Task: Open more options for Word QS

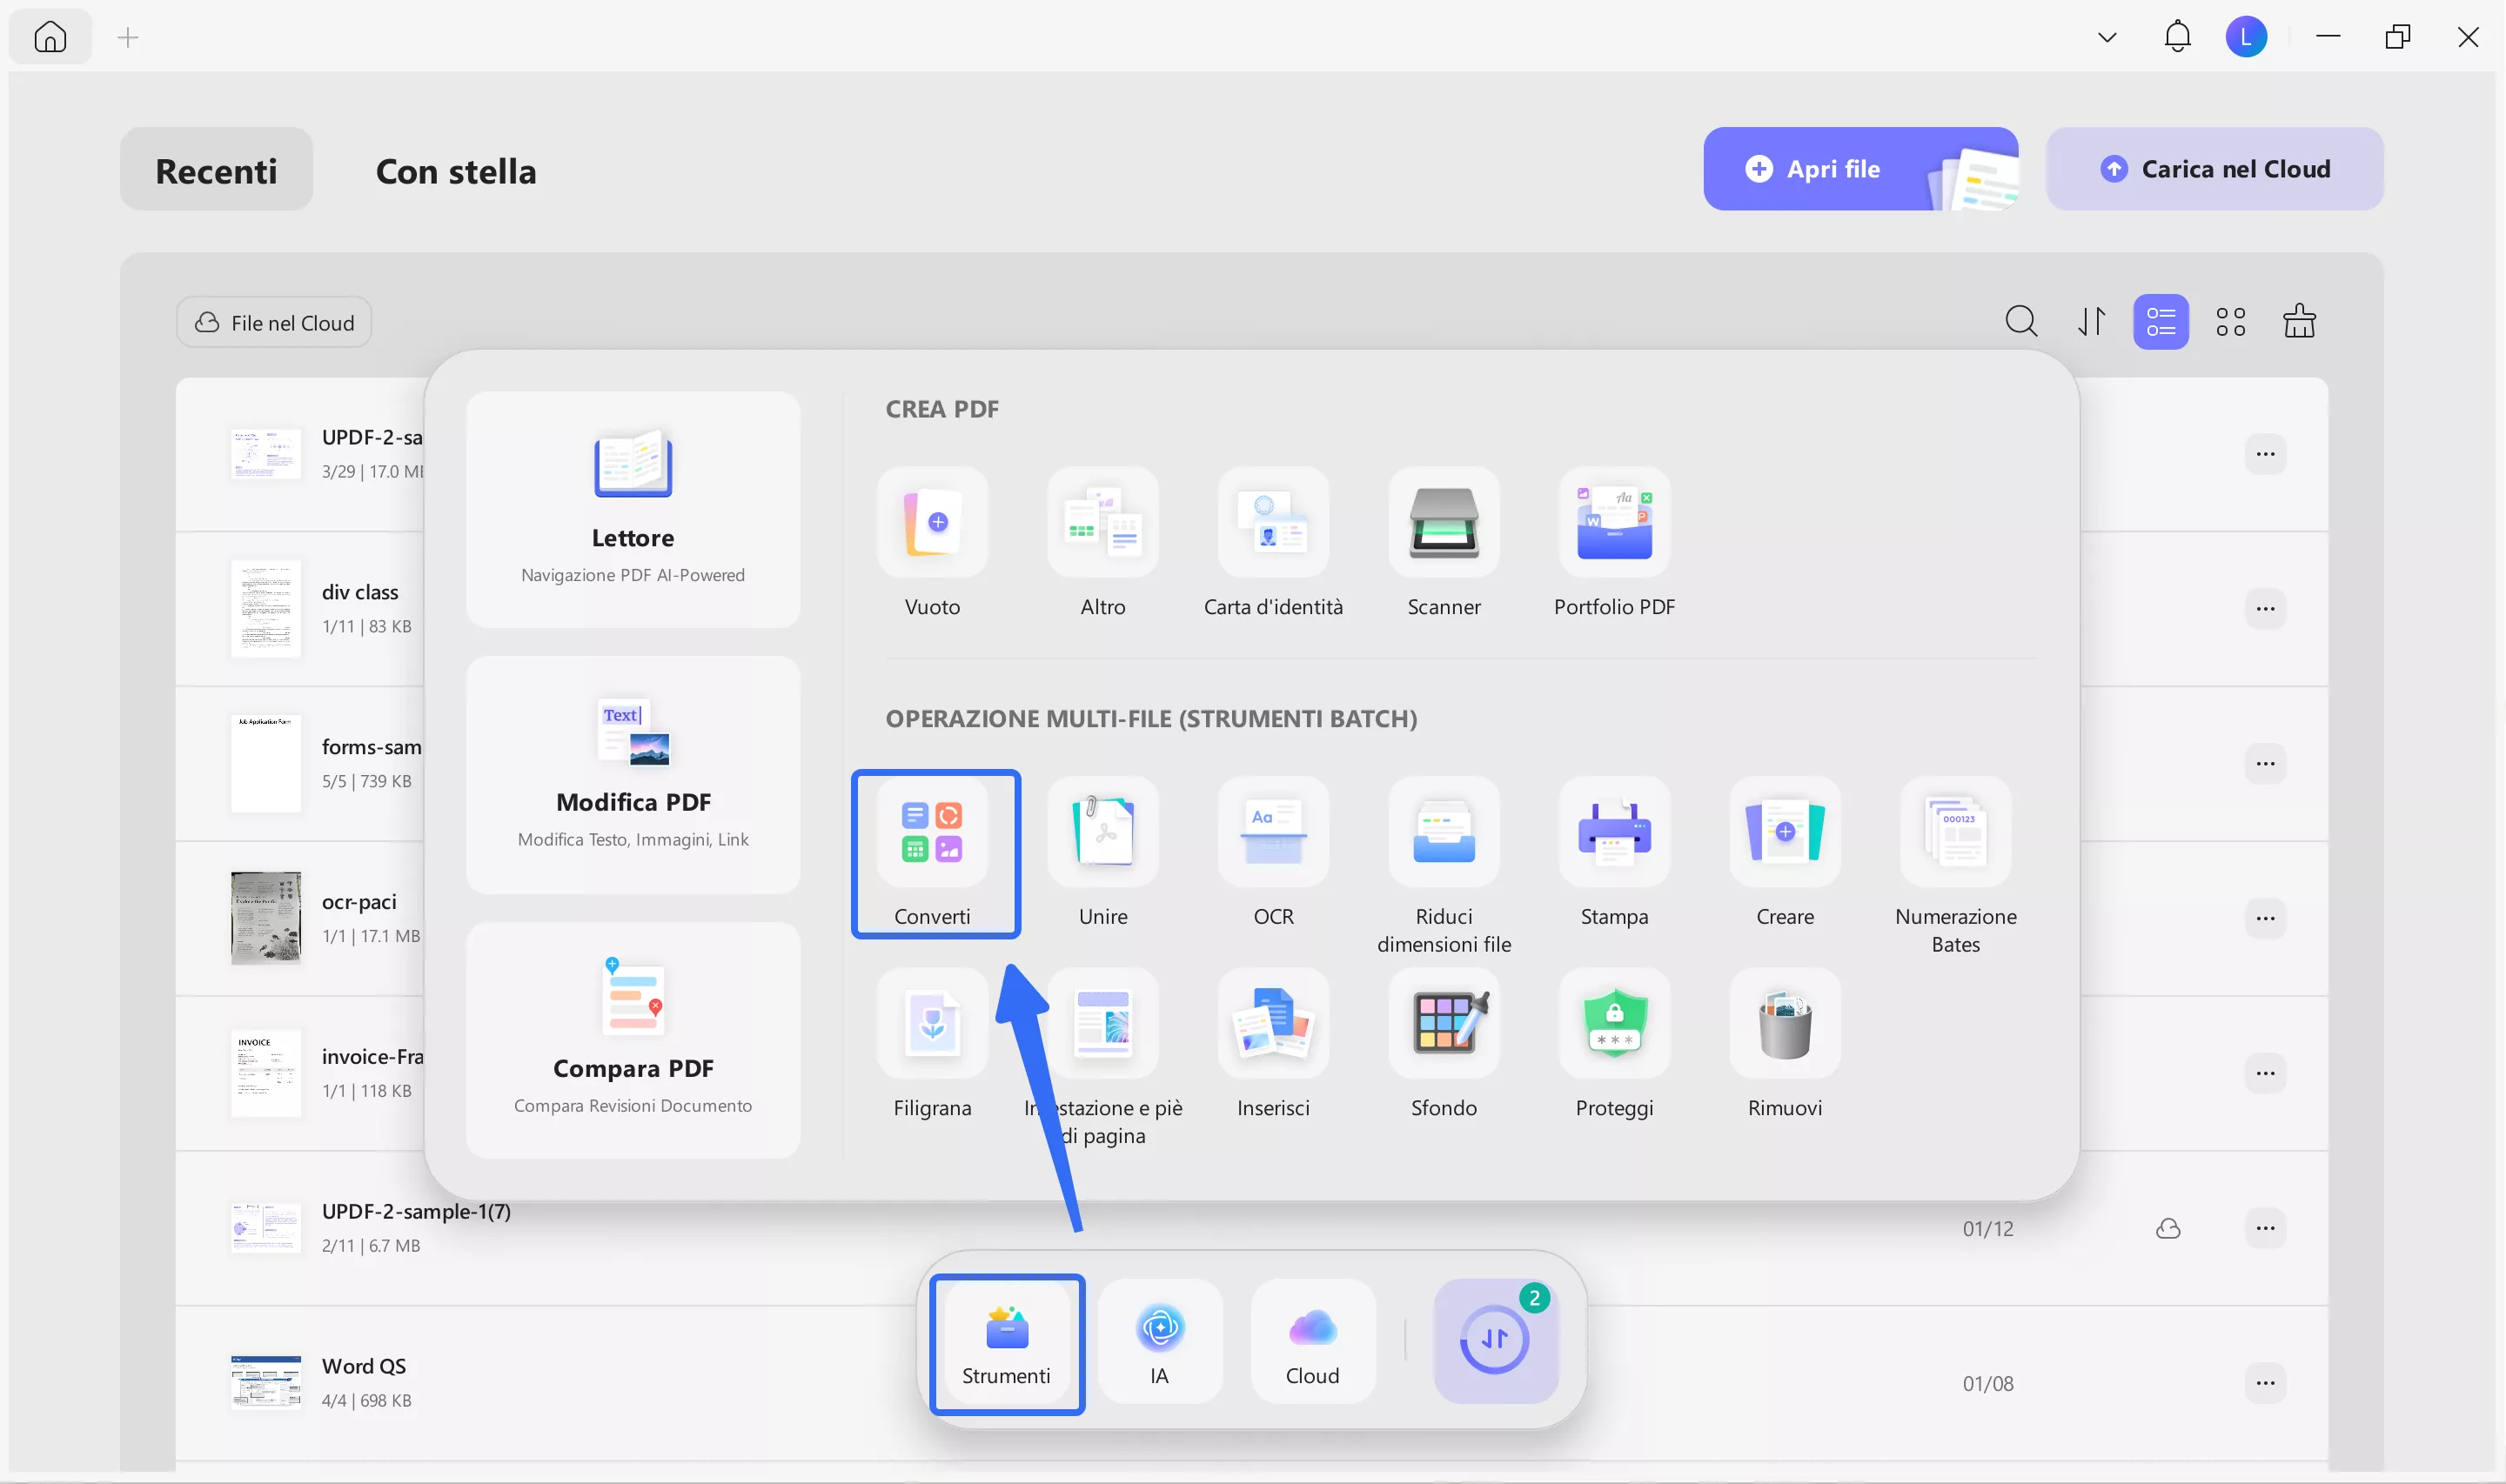Action: 2265,1383
